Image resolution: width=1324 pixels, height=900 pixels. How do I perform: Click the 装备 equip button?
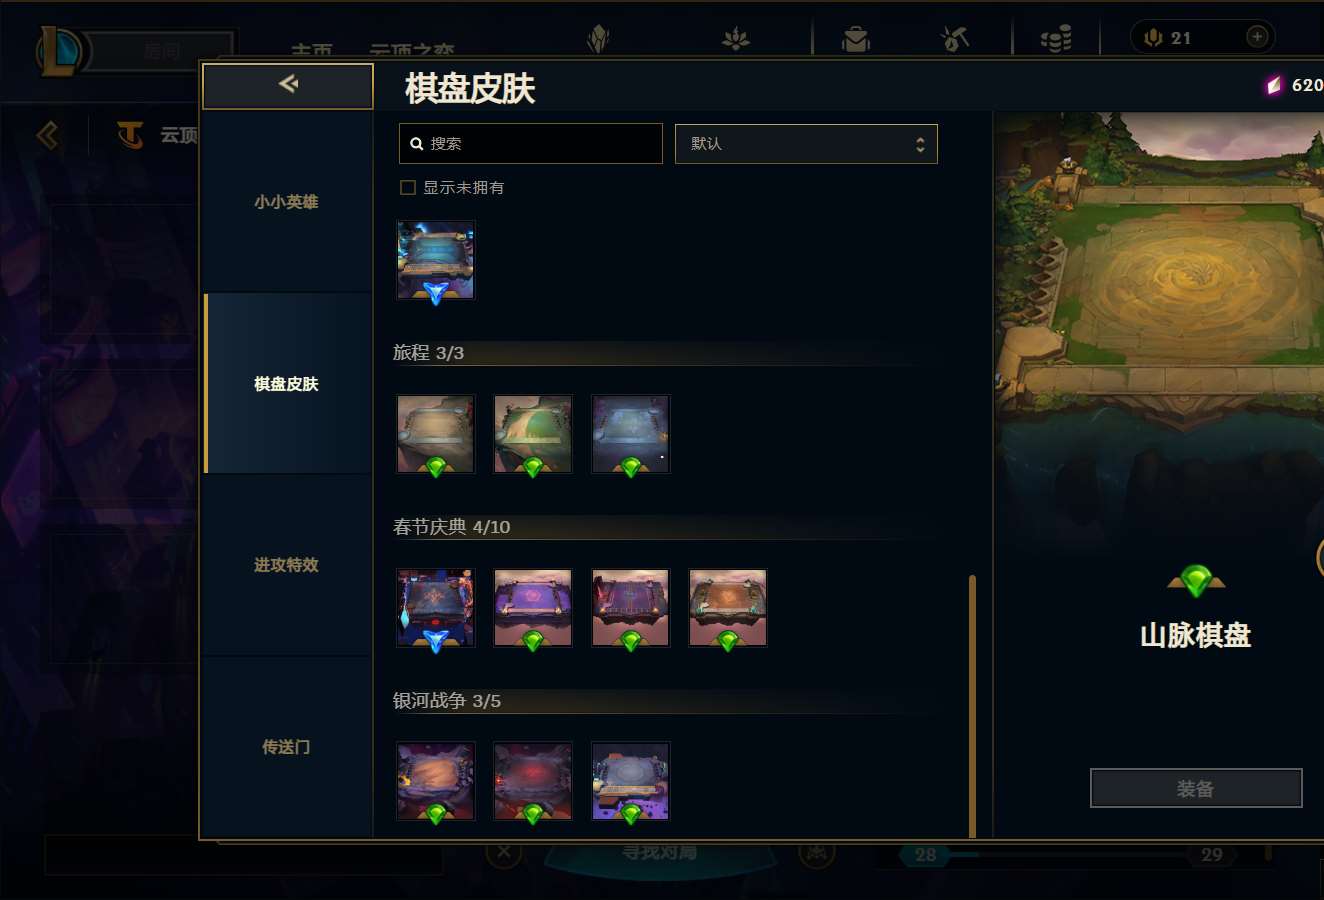point(1196,788)
